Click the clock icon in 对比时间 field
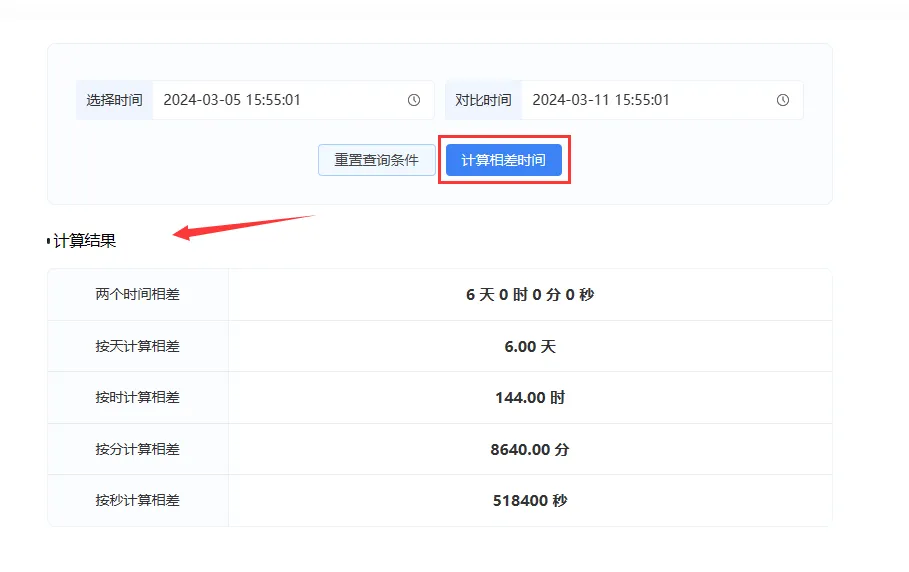This screenshot has width=909, height=572. coord(783,100)
